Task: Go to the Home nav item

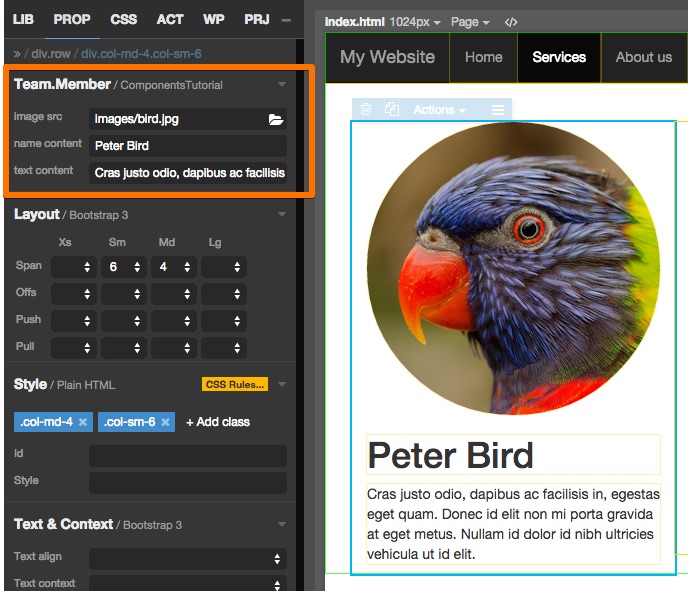Action: (484, 57)
